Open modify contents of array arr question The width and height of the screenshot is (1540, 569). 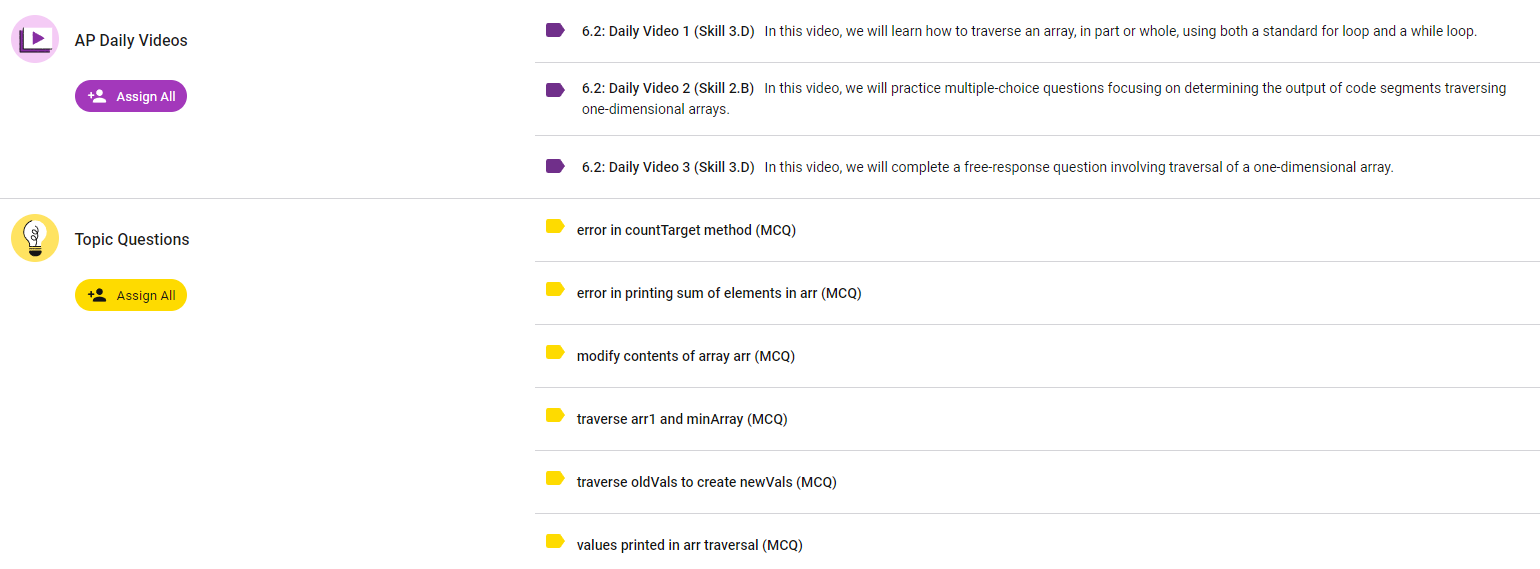pyautogui.click(x=685, y=356)
